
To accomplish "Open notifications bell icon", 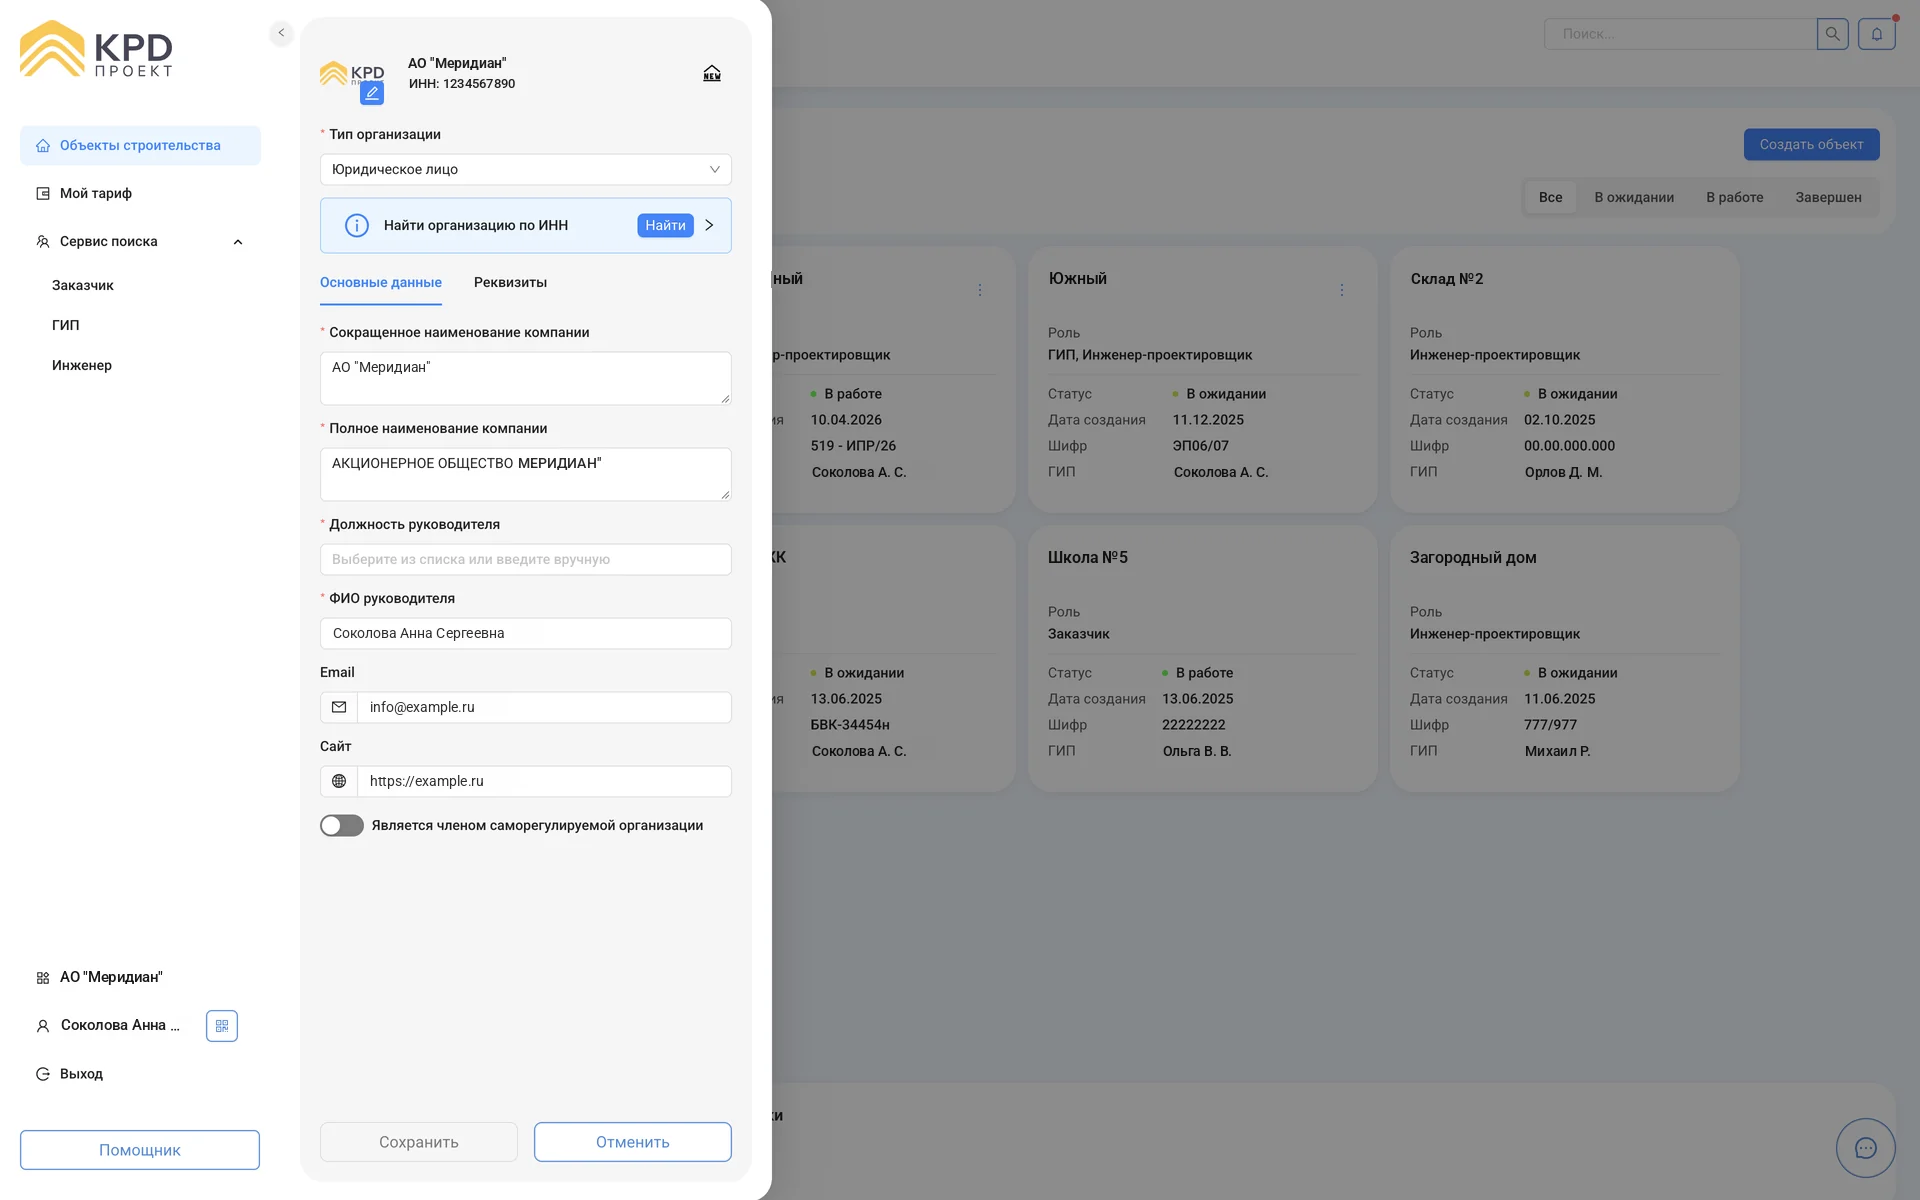I will coord(1877,34).
